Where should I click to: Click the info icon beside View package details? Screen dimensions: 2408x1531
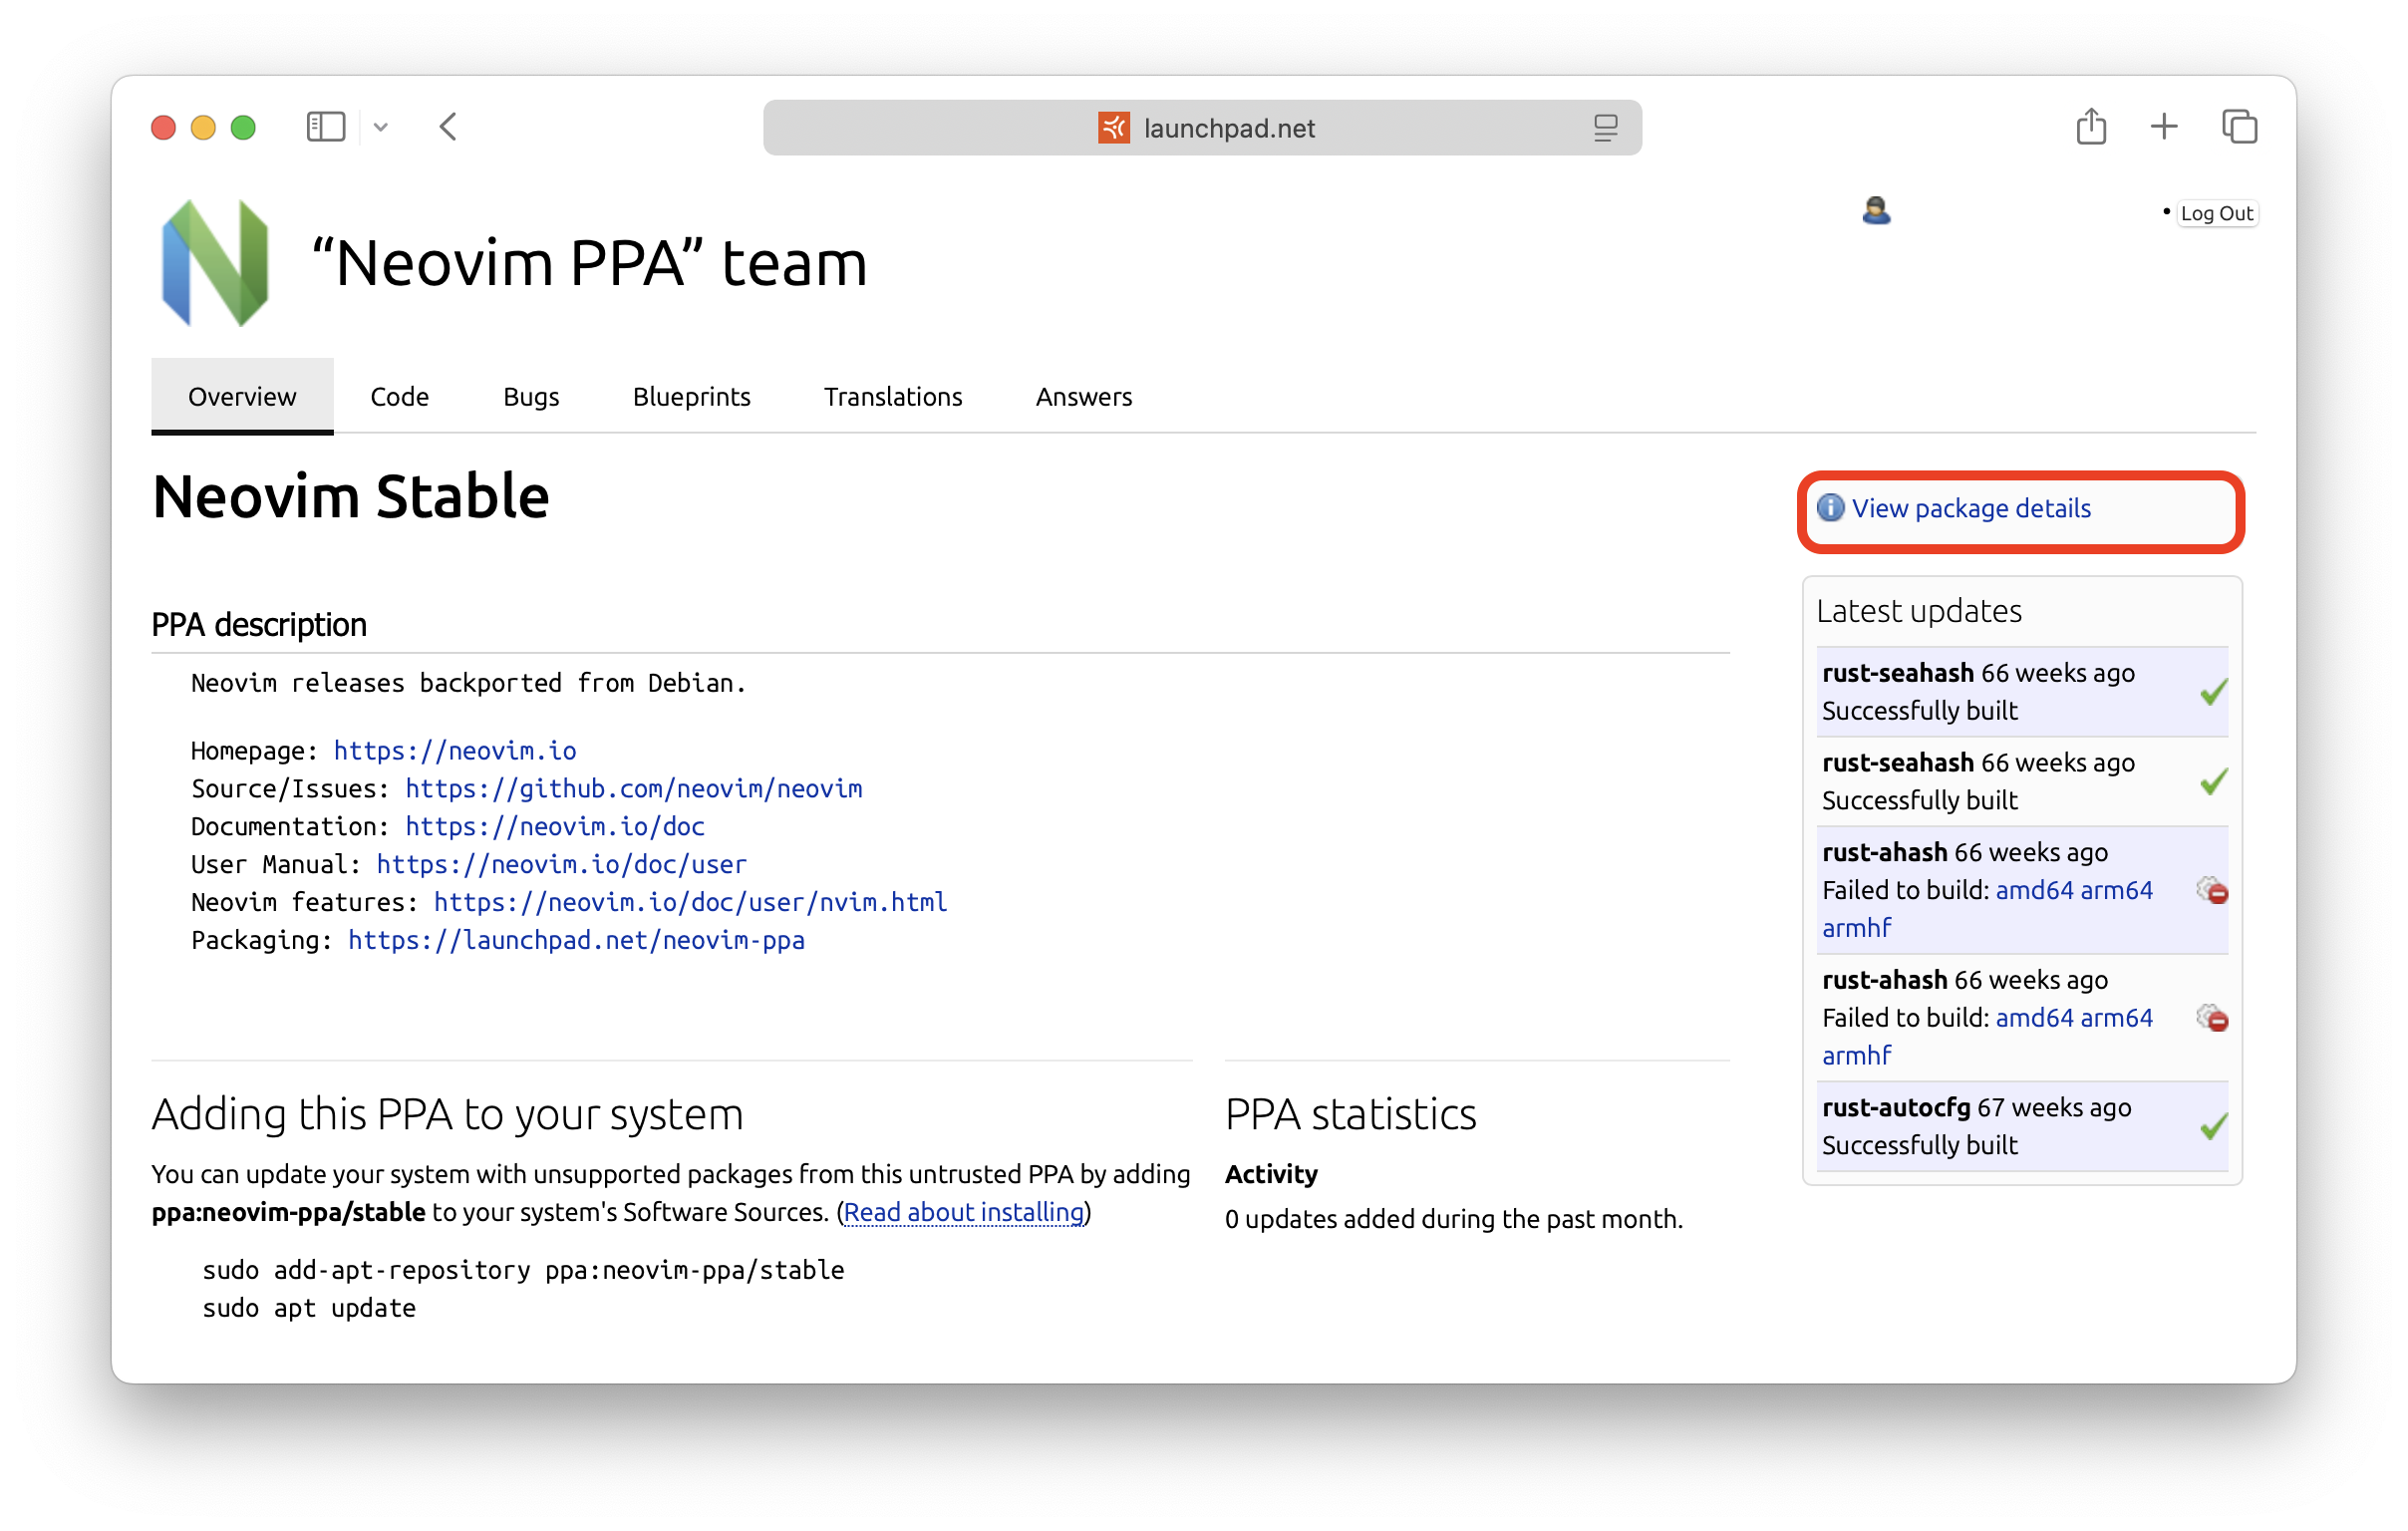click(1830, 508)
